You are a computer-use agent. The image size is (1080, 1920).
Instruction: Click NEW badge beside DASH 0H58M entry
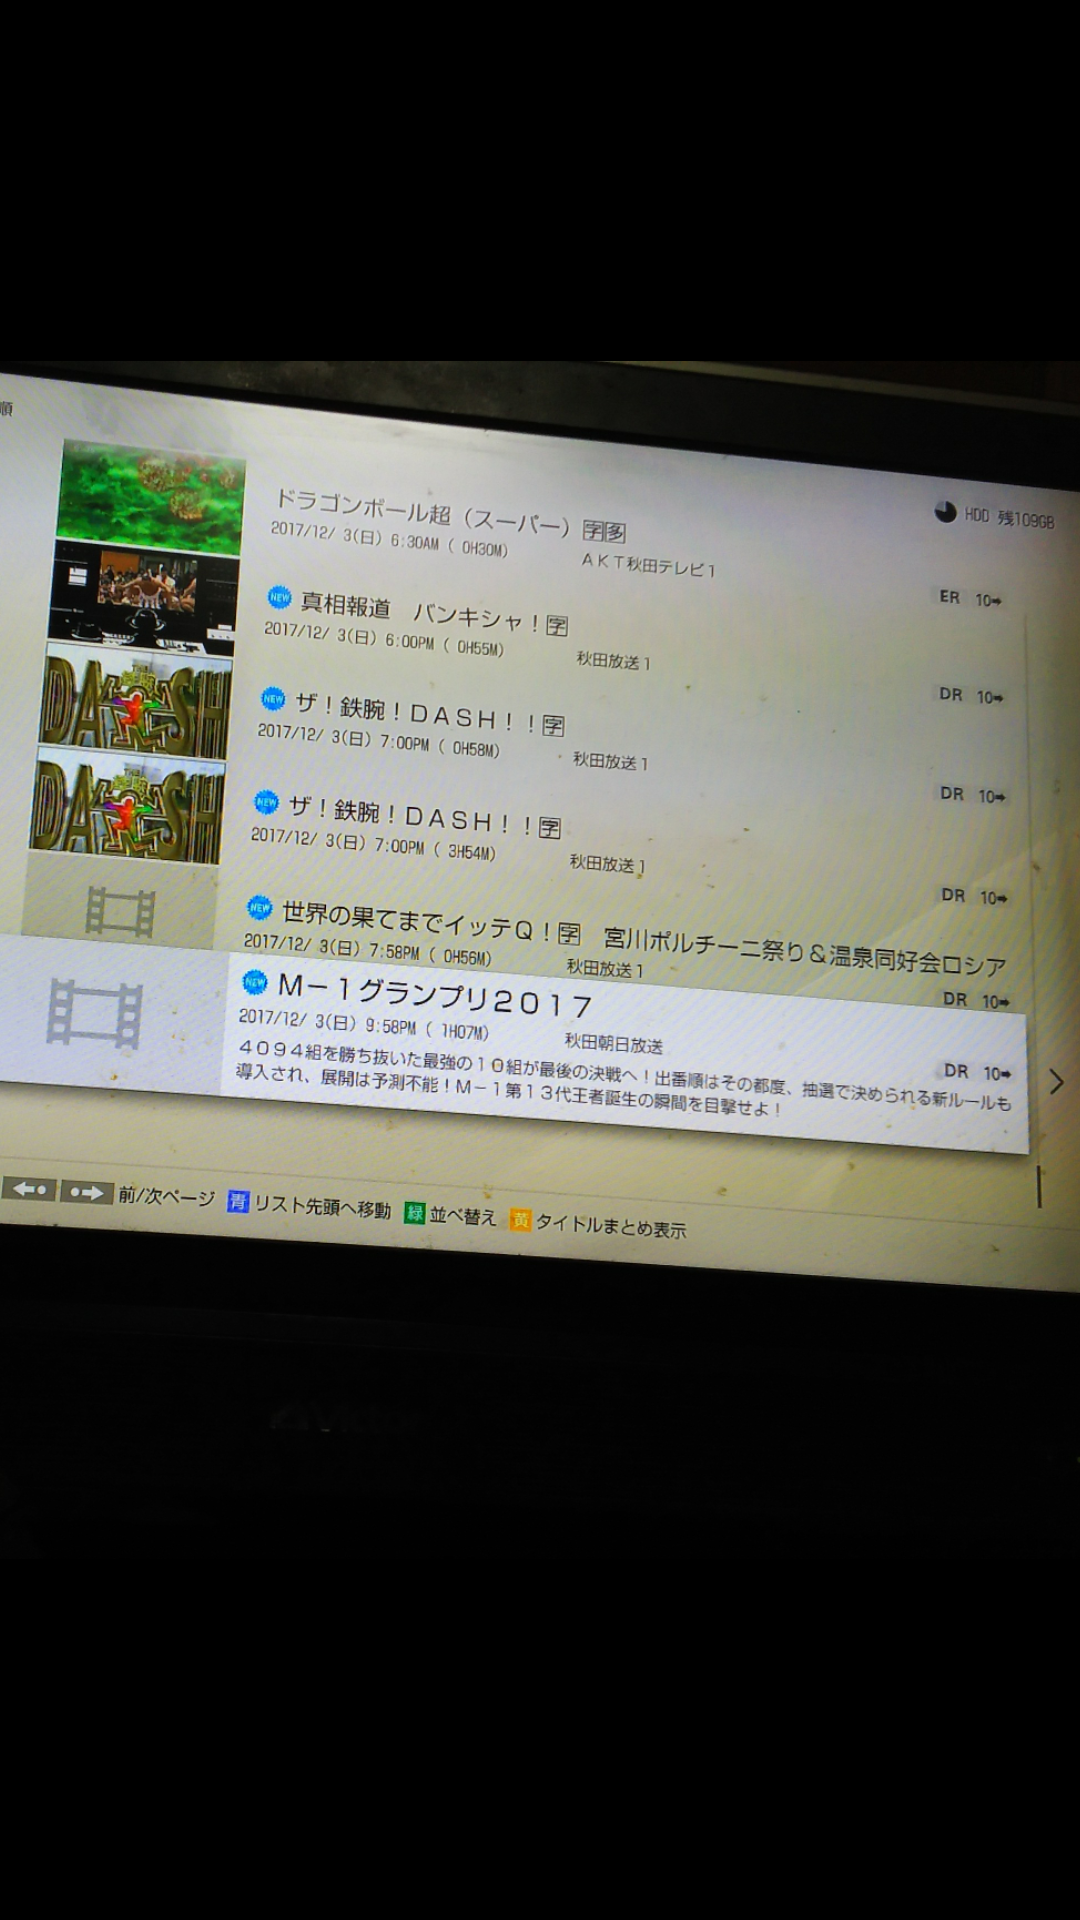coord(273,698)
